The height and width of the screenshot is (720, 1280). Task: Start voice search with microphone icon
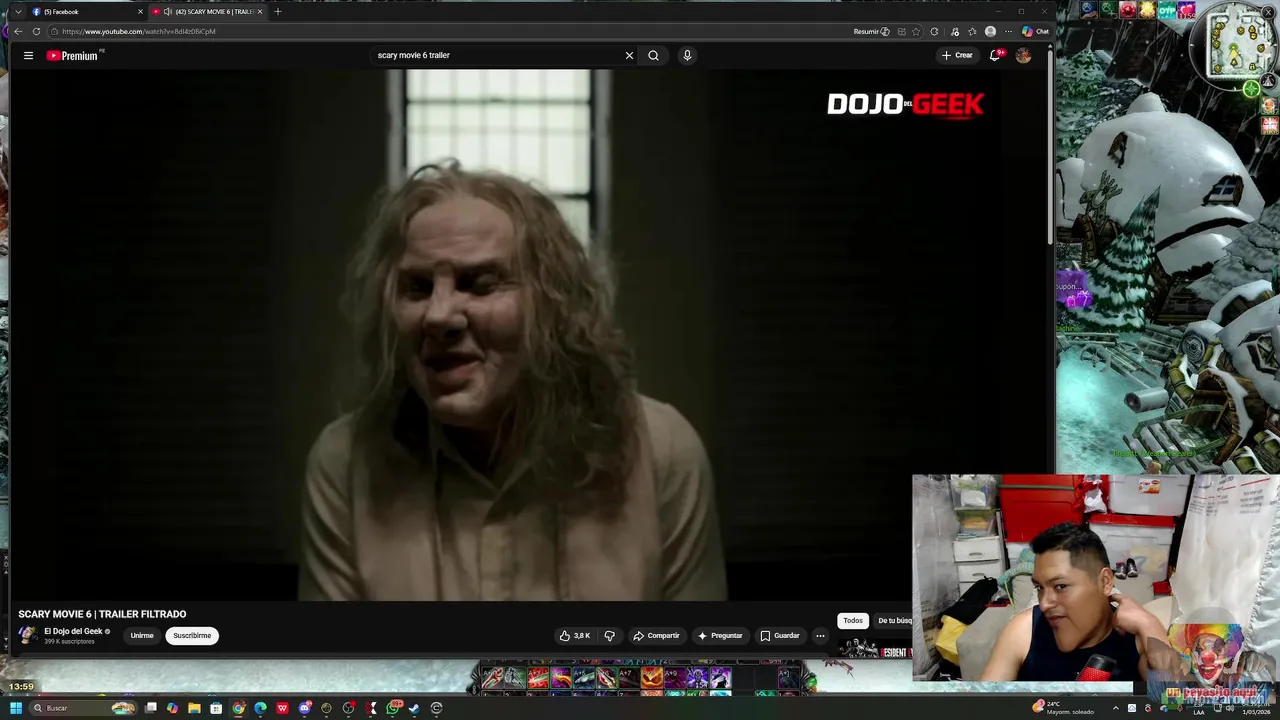(687, 56)
